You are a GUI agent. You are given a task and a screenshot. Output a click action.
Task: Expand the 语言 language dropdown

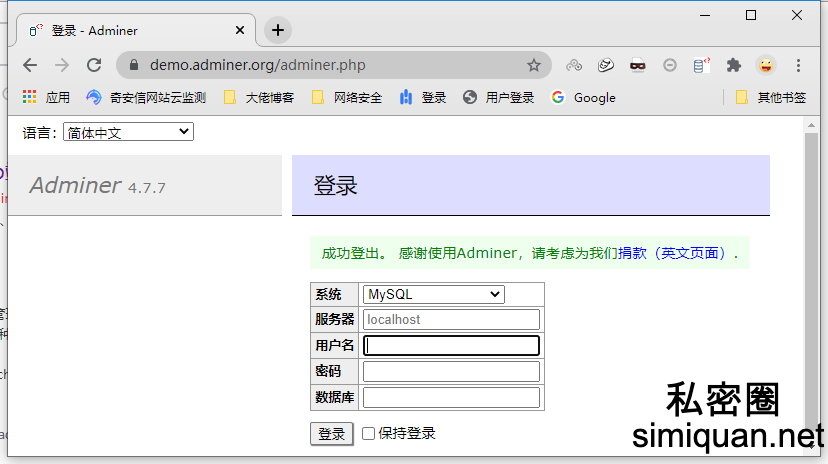128,132
